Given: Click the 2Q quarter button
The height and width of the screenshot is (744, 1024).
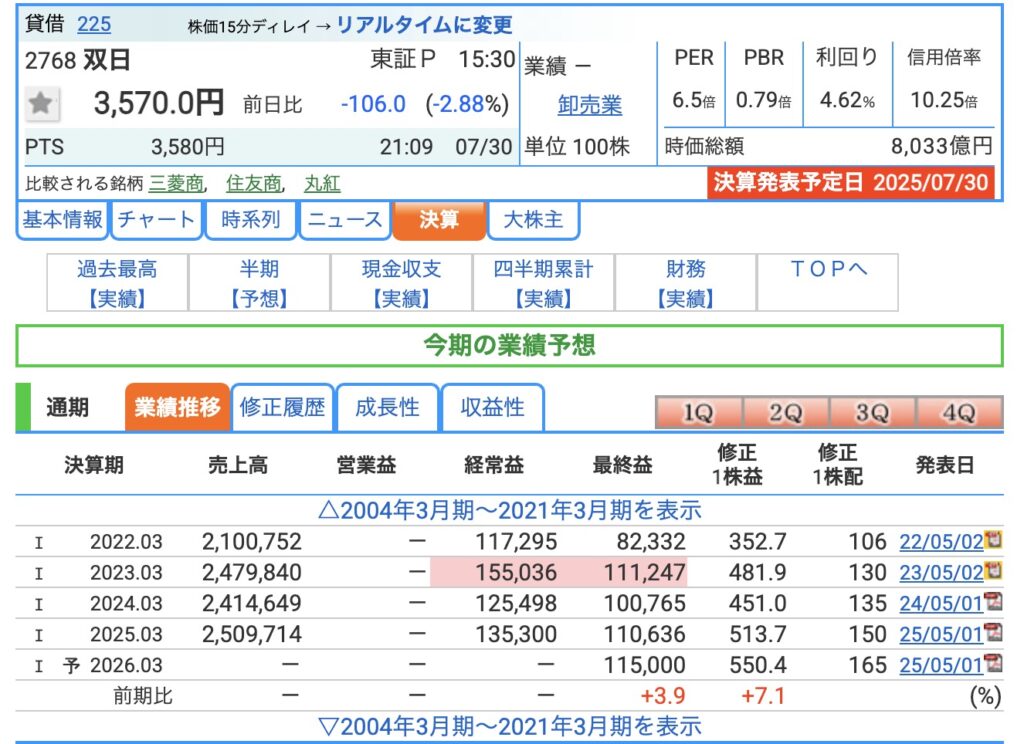Looking at the screenshot, I should click(785, 412).
